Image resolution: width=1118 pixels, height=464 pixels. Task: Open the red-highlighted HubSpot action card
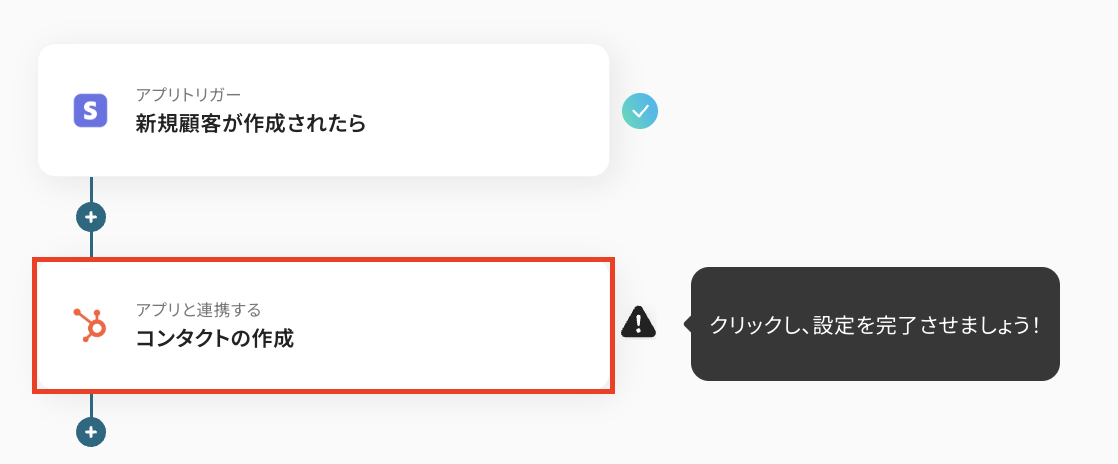point(324,325)
